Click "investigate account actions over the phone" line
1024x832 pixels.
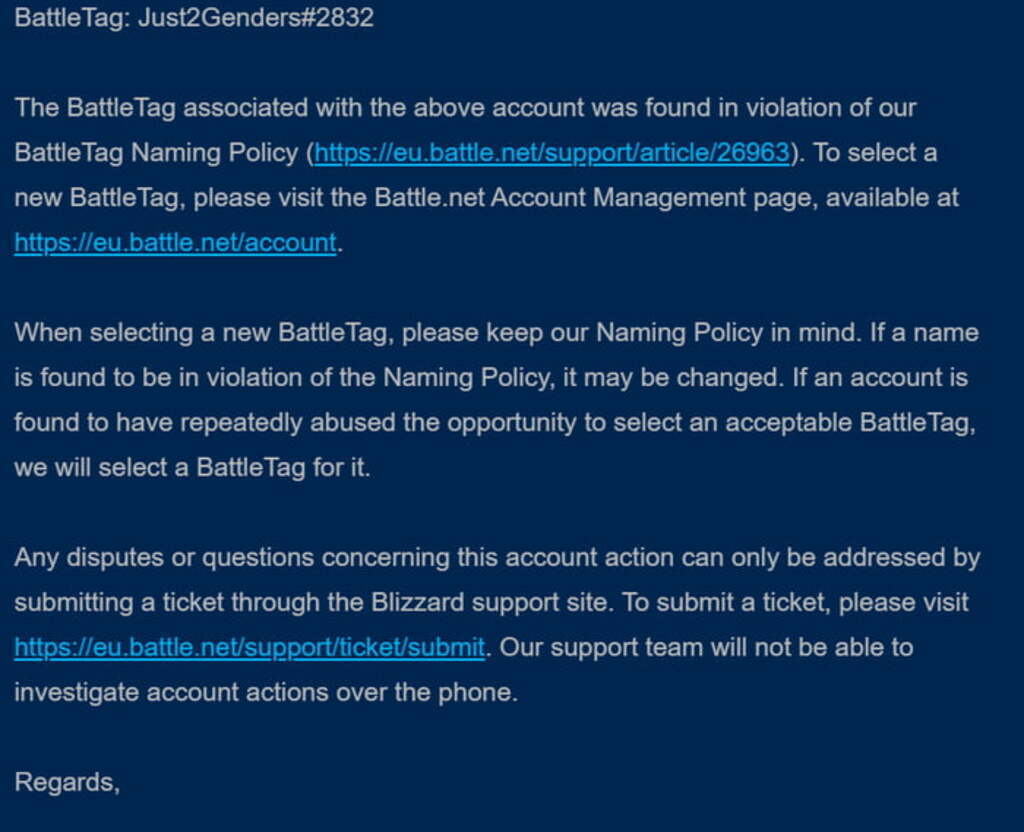click(265, 693)
